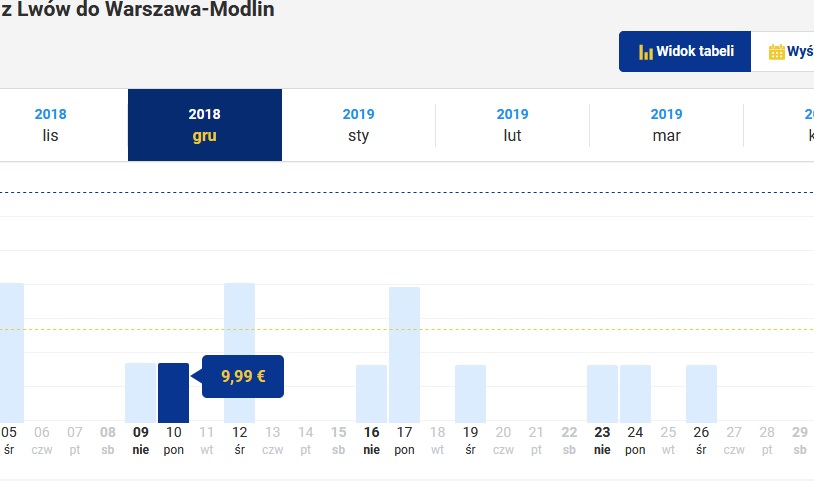
Task: Select the fare bar for 09 nie
Action: [x=141, y=393]
